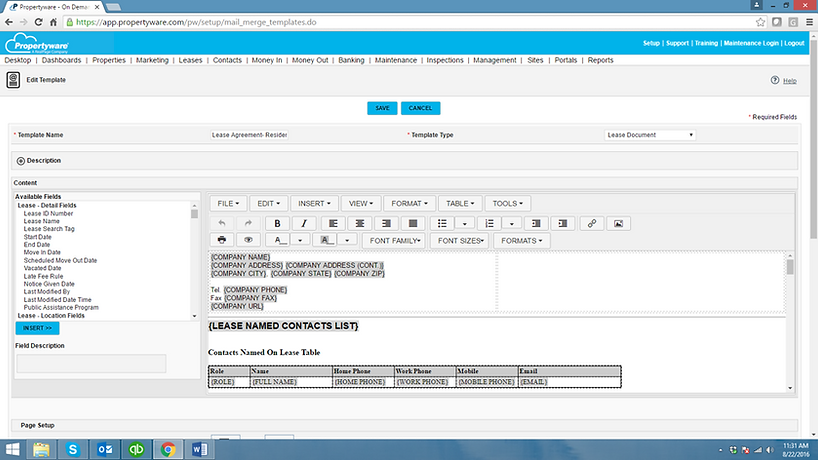Open text color picker dropdown arrow
The width and height of the screenshot is (818, 460).
[300, 240]
